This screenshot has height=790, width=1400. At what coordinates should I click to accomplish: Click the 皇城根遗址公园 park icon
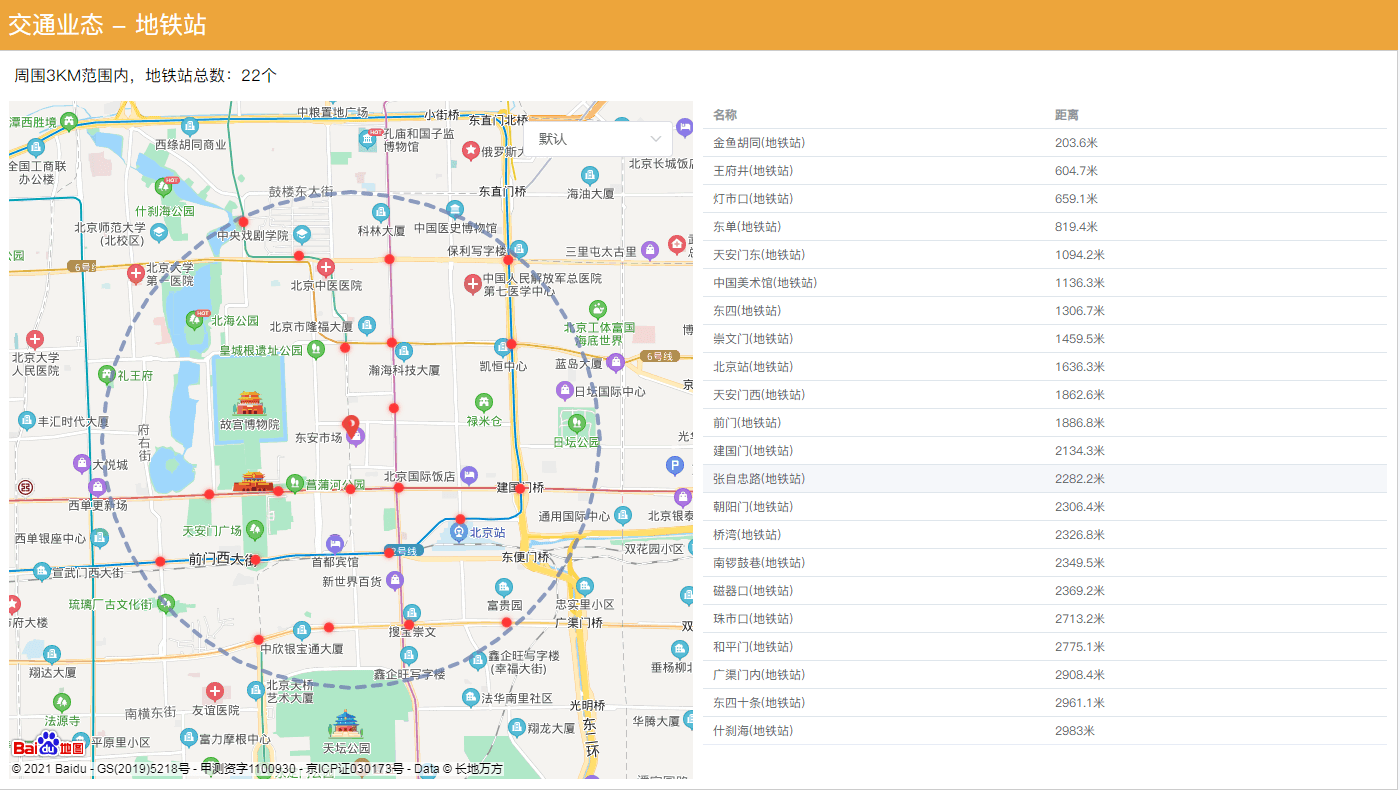tap(316, 349)
